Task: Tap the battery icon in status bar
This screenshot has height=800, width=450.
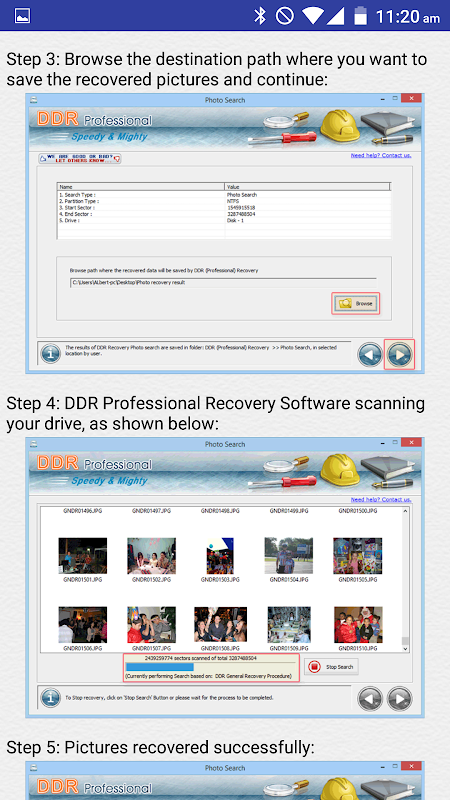Action: (x=360, y=16)
